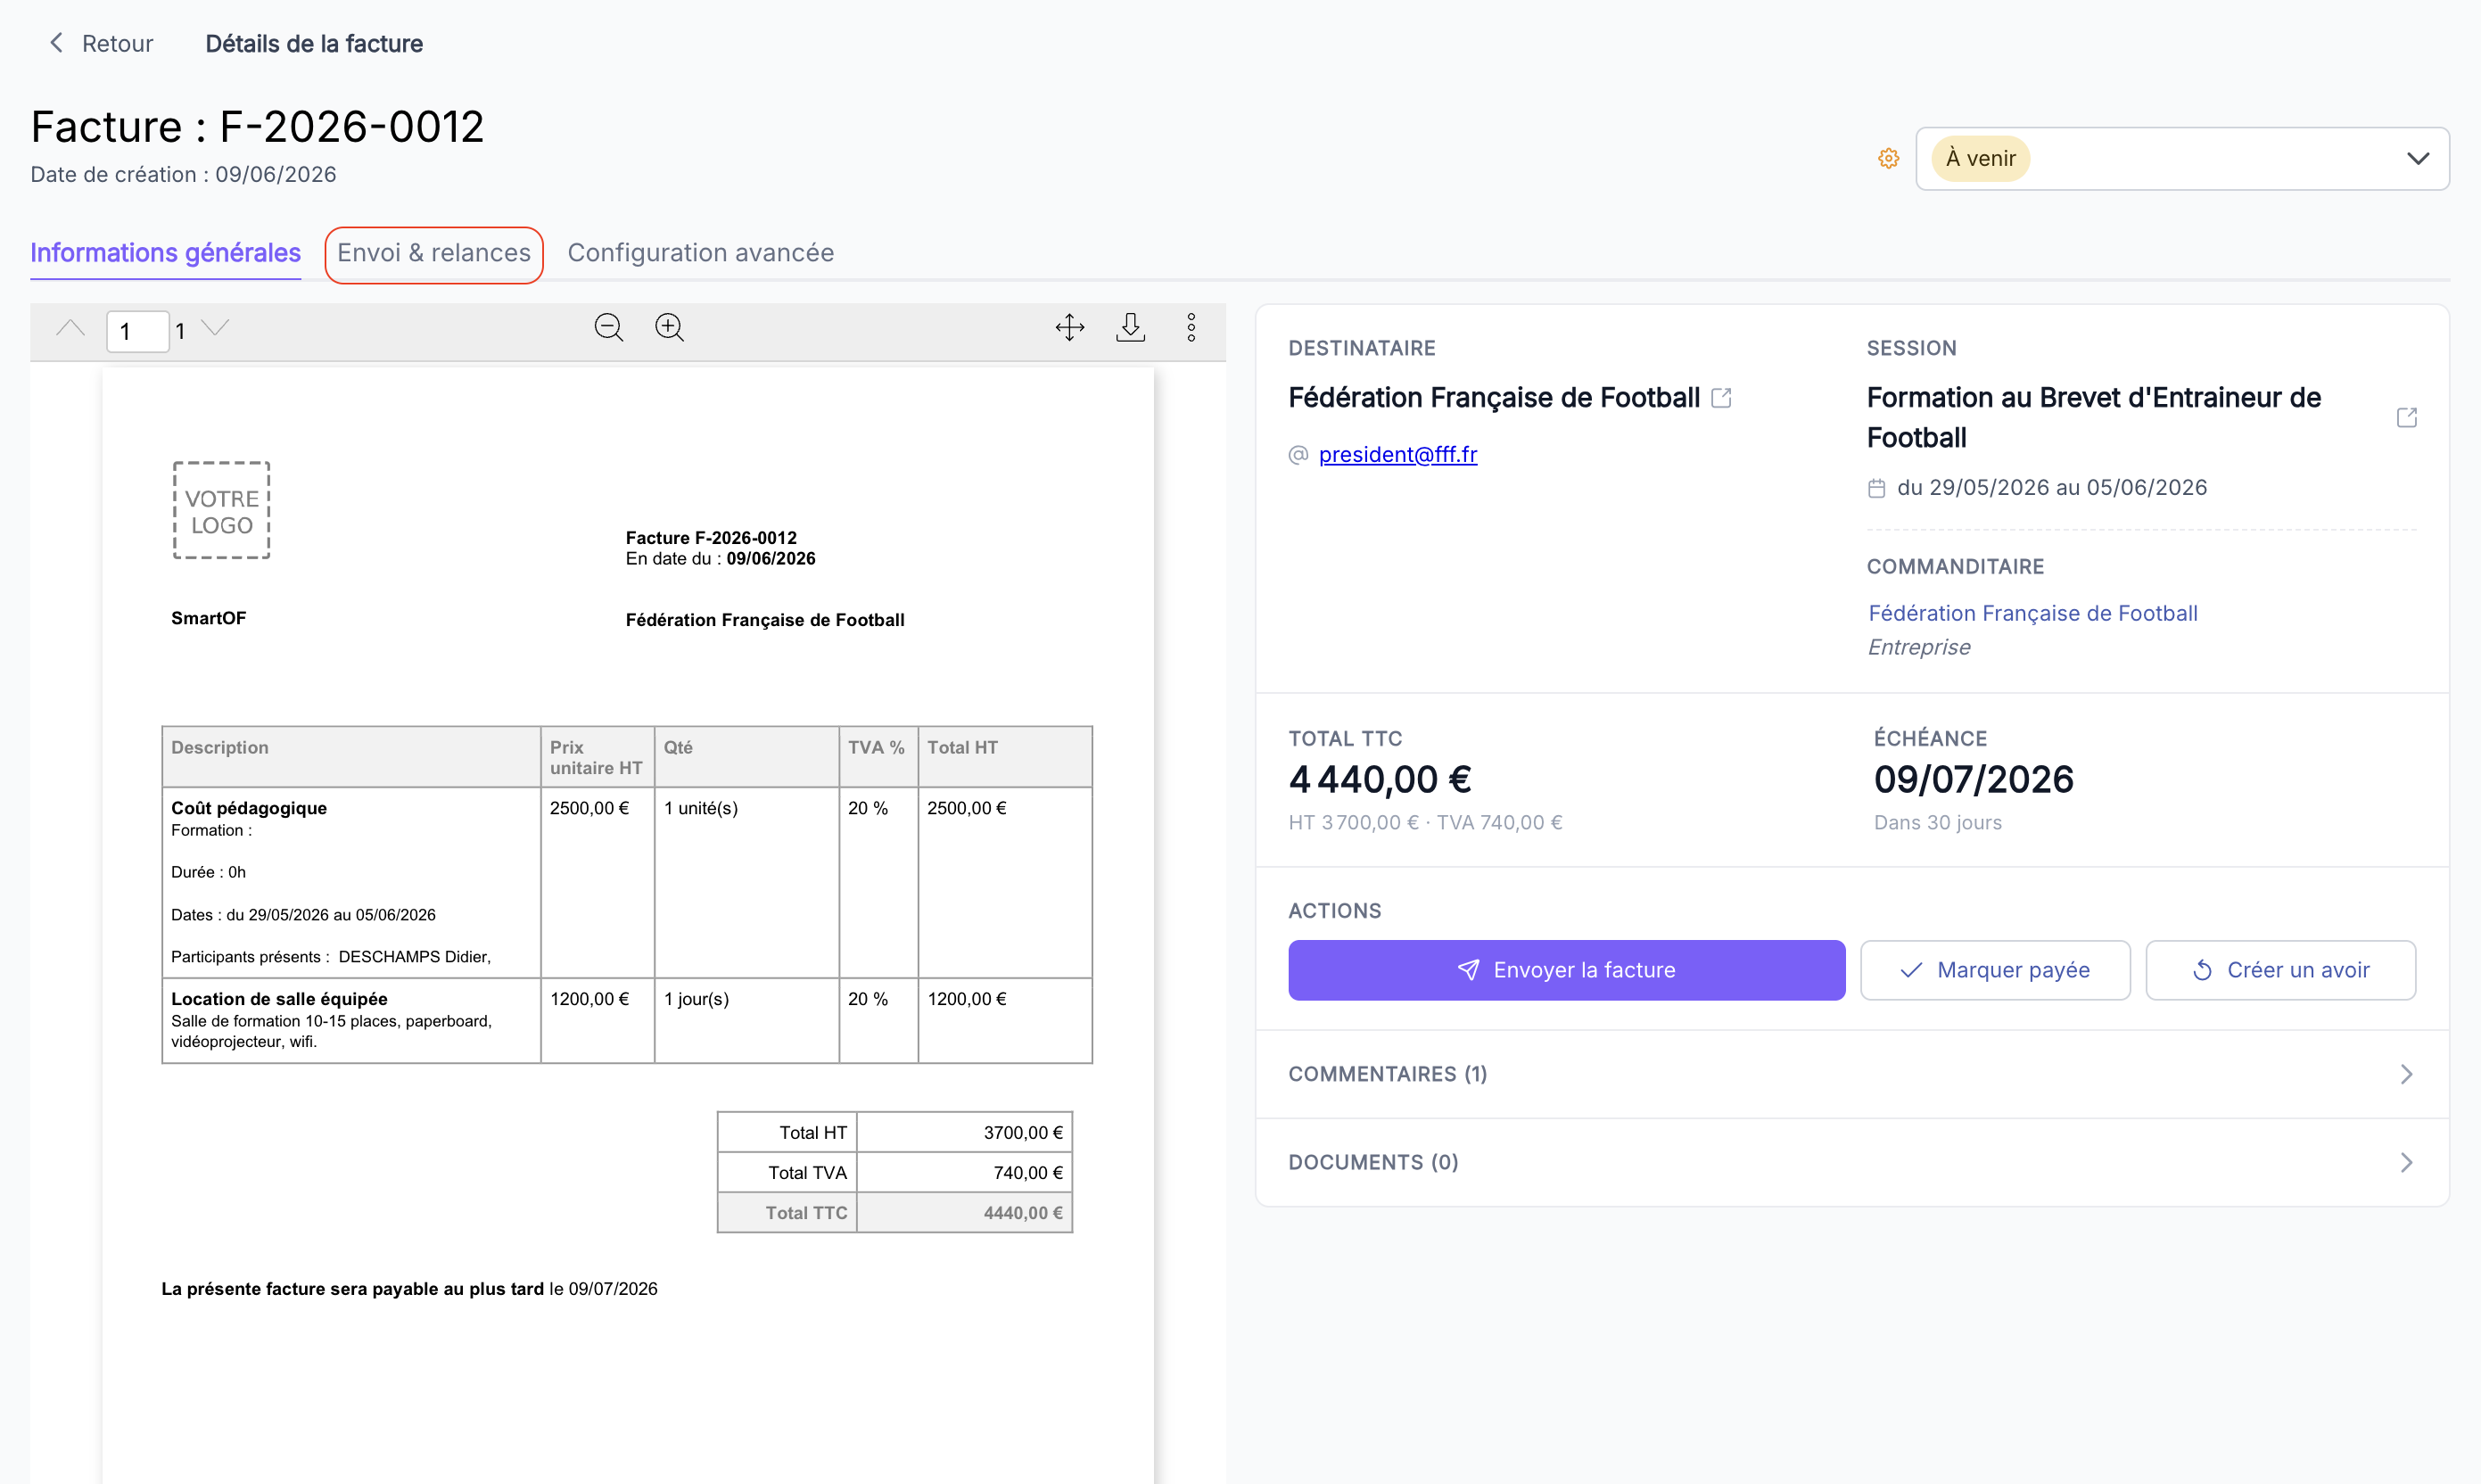
Task: Click the Location de salle équipée line
Action: 279,999
